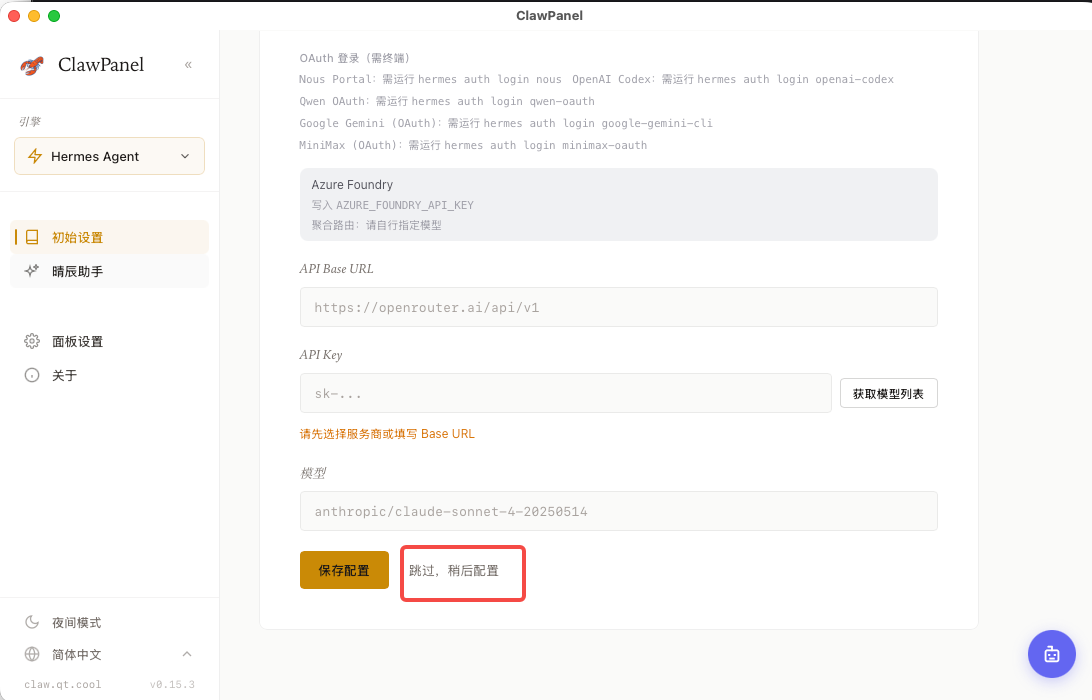The image size is (1092, 700).
Task: Collapse the sidebar with double-chevron icon
Action: (x=188, y=65)
